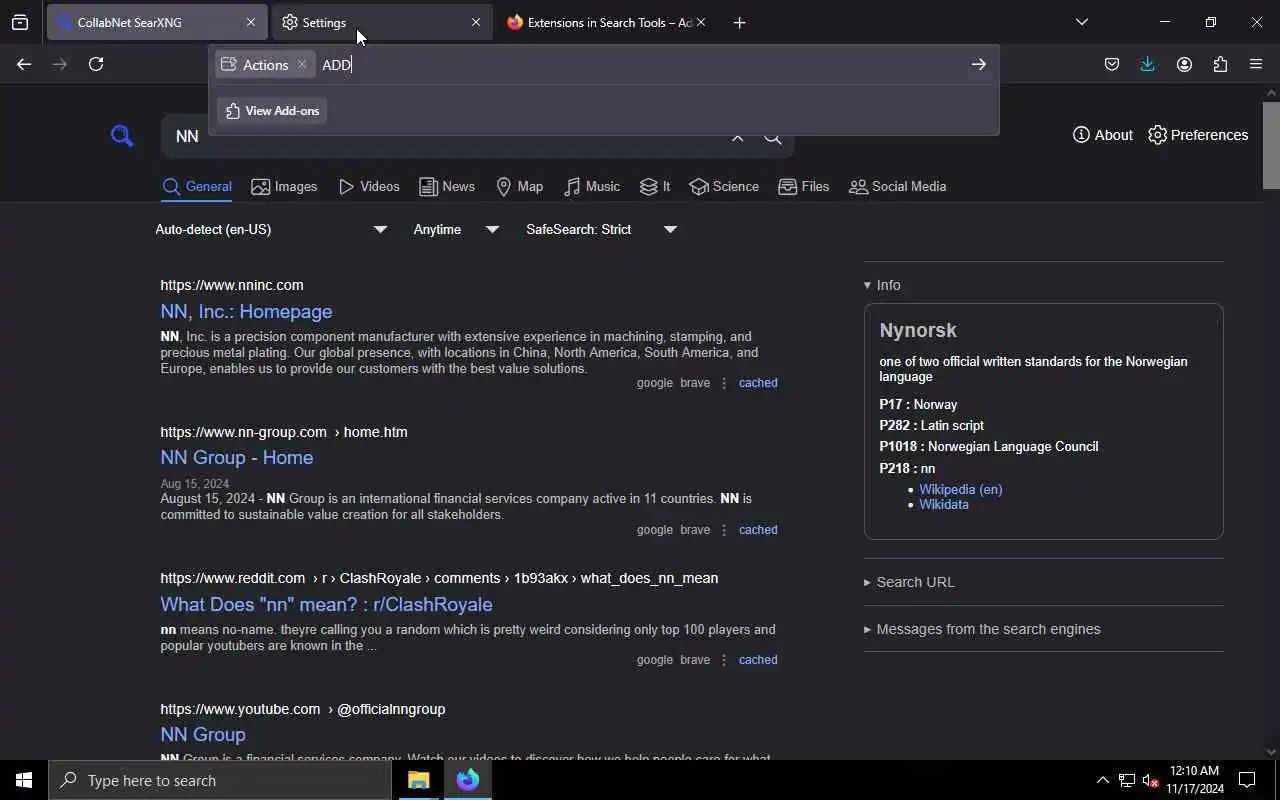This screenshot has height=800, width=1280.
Task: Click the SearXNG search query field
Action: [x=445, y=137]
